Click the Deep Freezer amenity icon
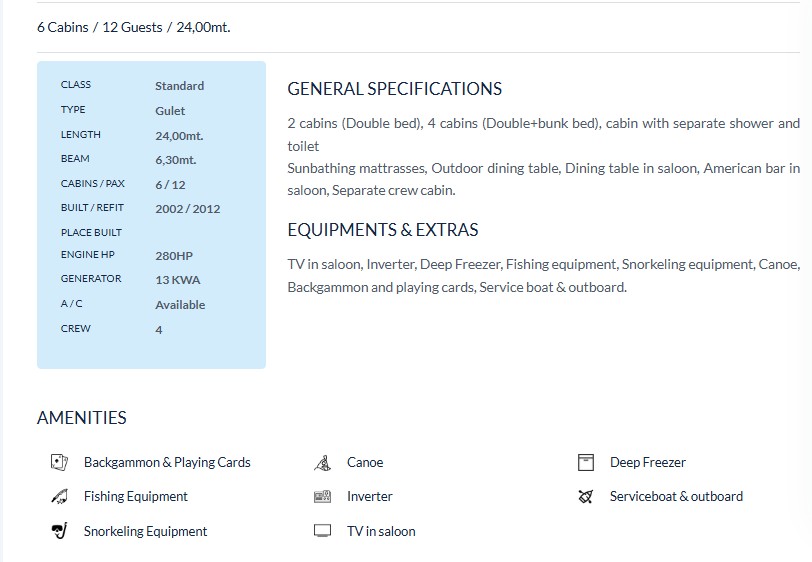The width and height of the screenshot is (812, 562). (586, 462)
